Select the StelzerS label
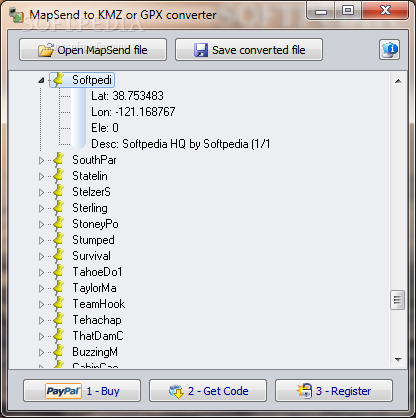 91,192
